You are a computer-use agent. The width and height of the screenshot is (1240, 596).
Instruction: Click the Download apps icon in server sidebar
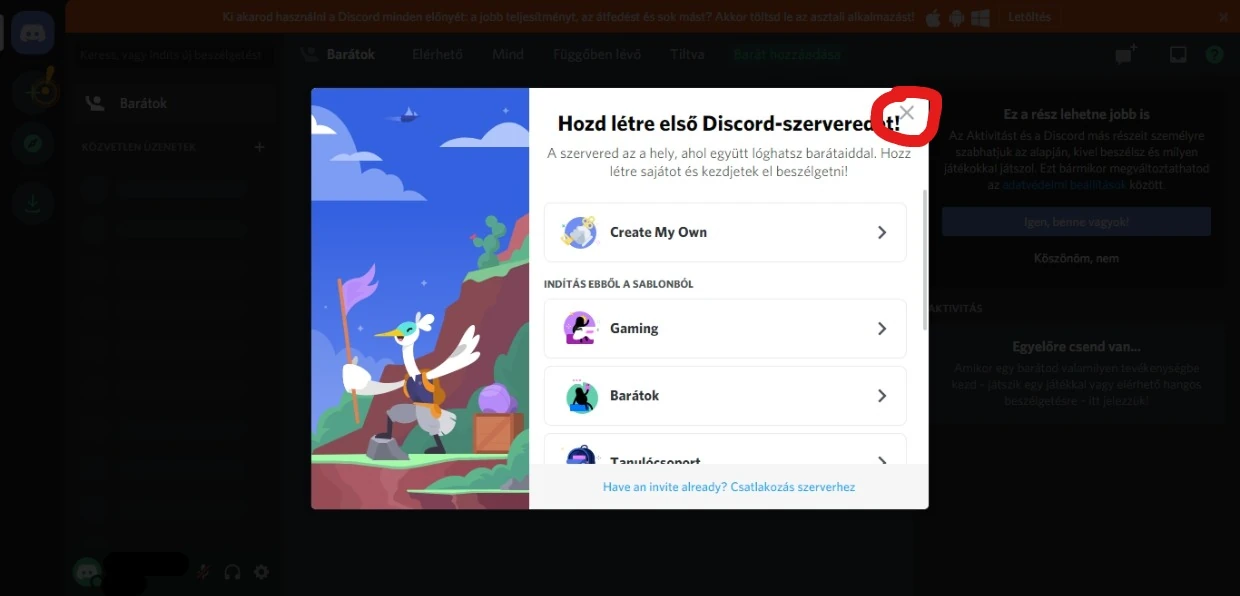coord(33,203)
